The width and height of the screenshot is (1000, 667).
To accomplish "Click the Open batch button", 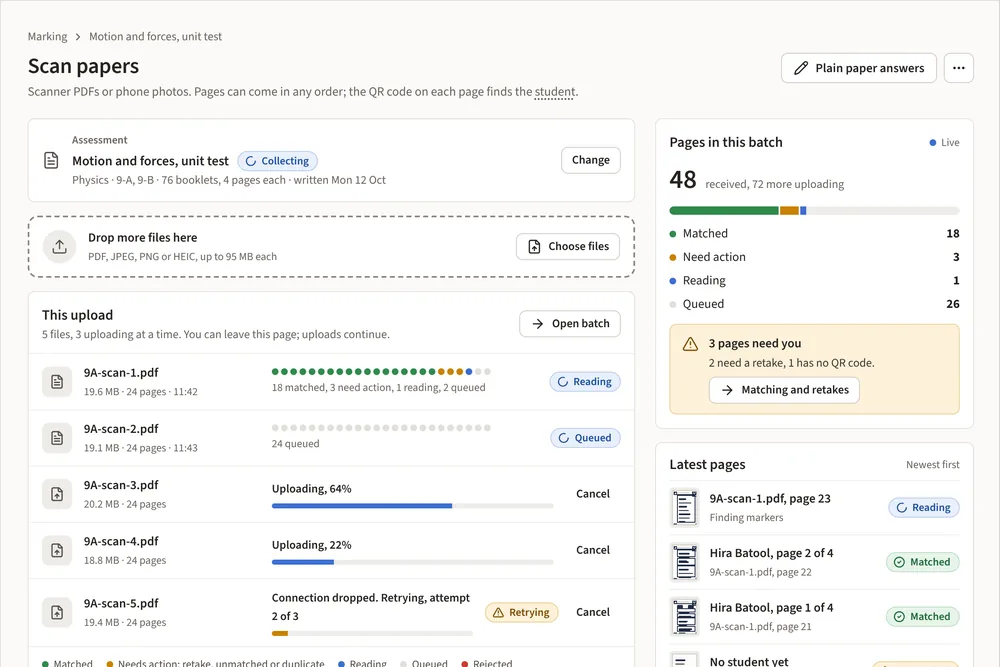I will (570, 323).
